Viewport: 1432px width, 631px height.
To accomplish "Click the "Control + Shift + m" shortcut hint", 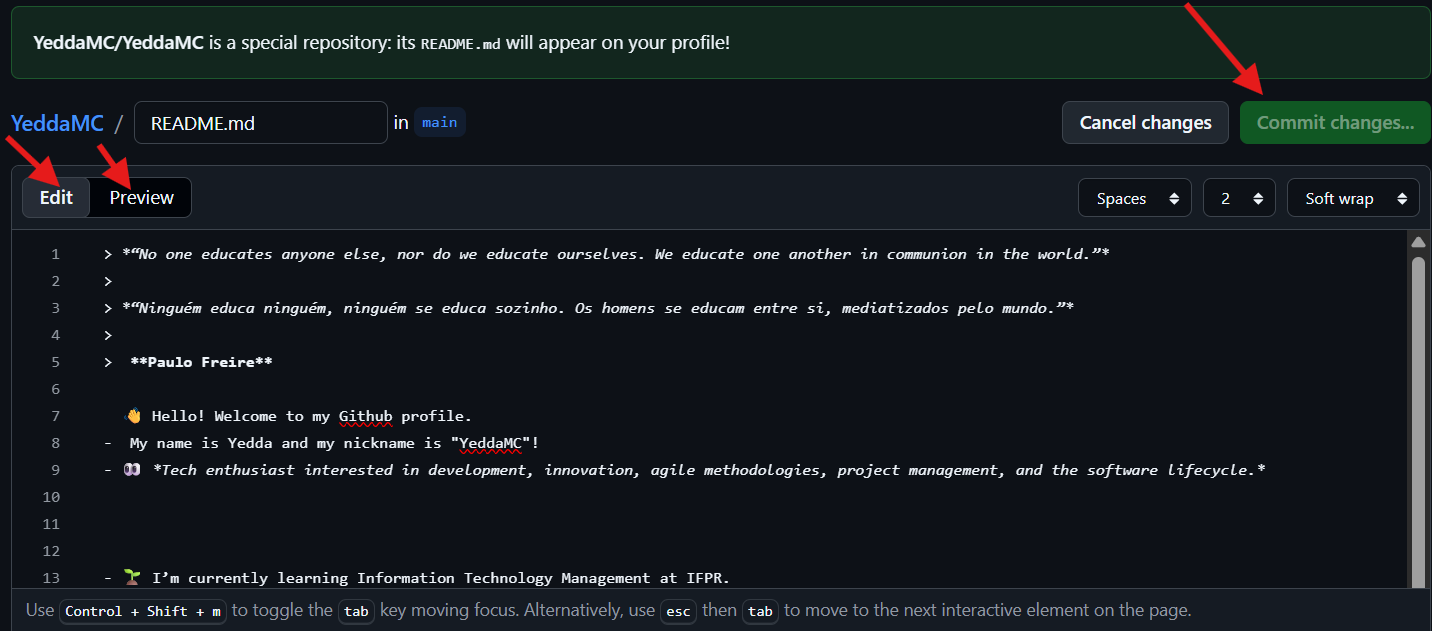I will [143, 611].
